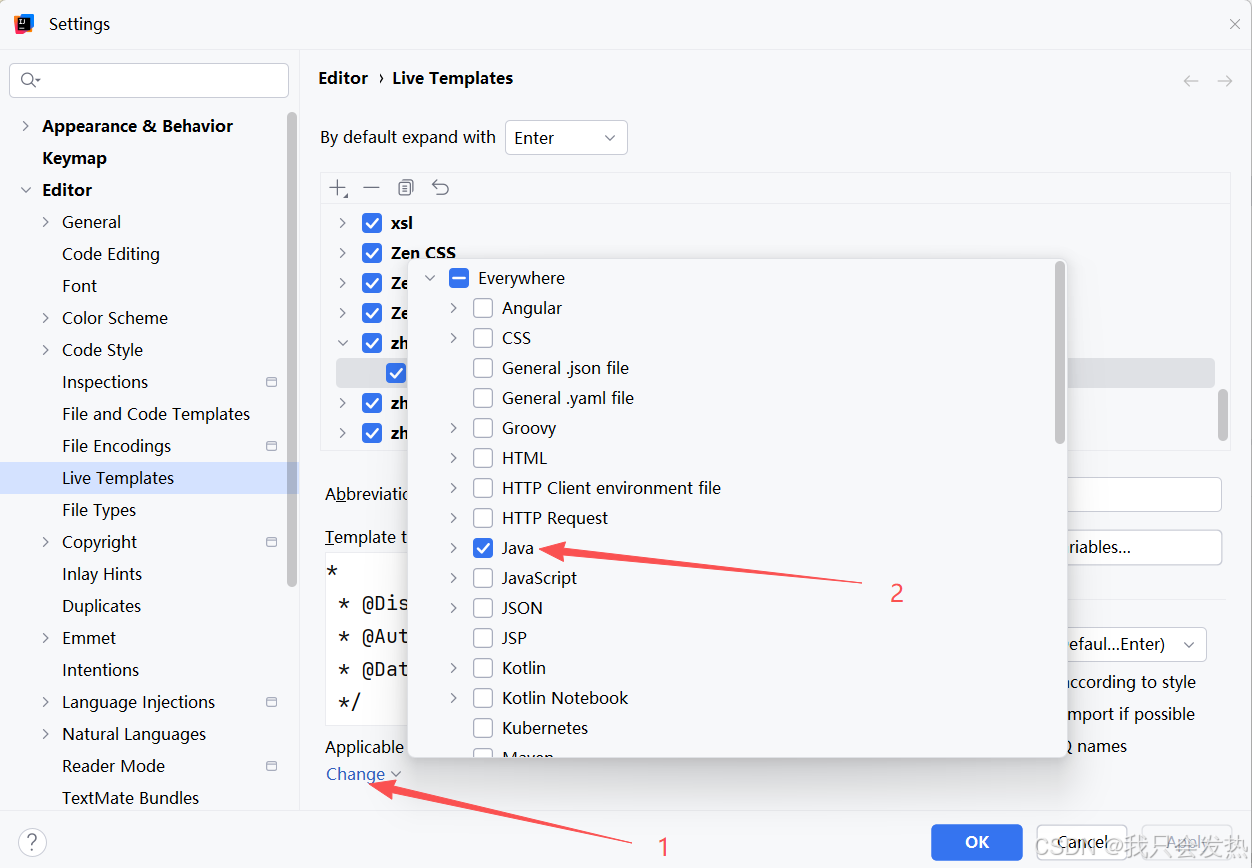
Task: Enable the Angular context checkbox
Action: (x=483, y=308)
